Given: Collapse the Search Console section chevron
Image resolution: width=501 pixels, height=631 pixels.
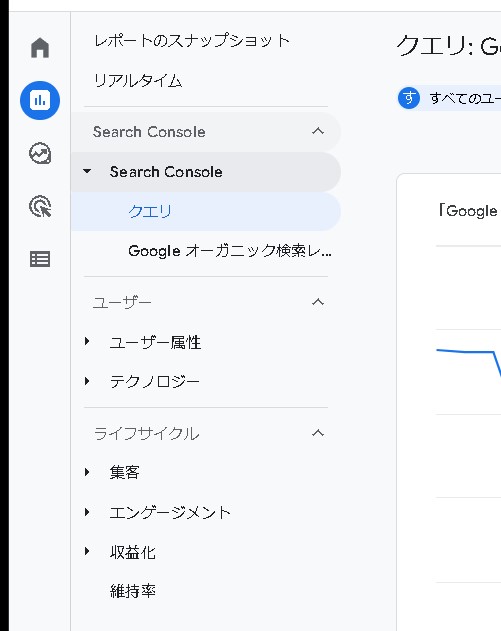Looking at the screenshot, I should (318, 131).
